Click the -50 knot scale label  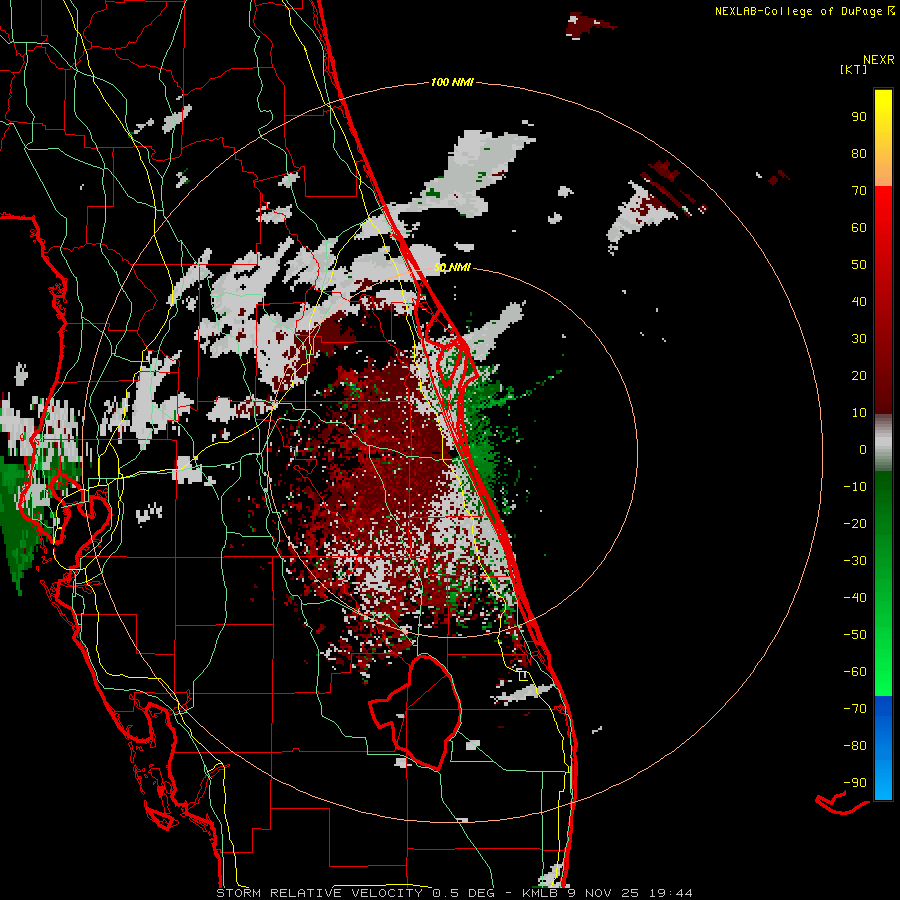855,635
